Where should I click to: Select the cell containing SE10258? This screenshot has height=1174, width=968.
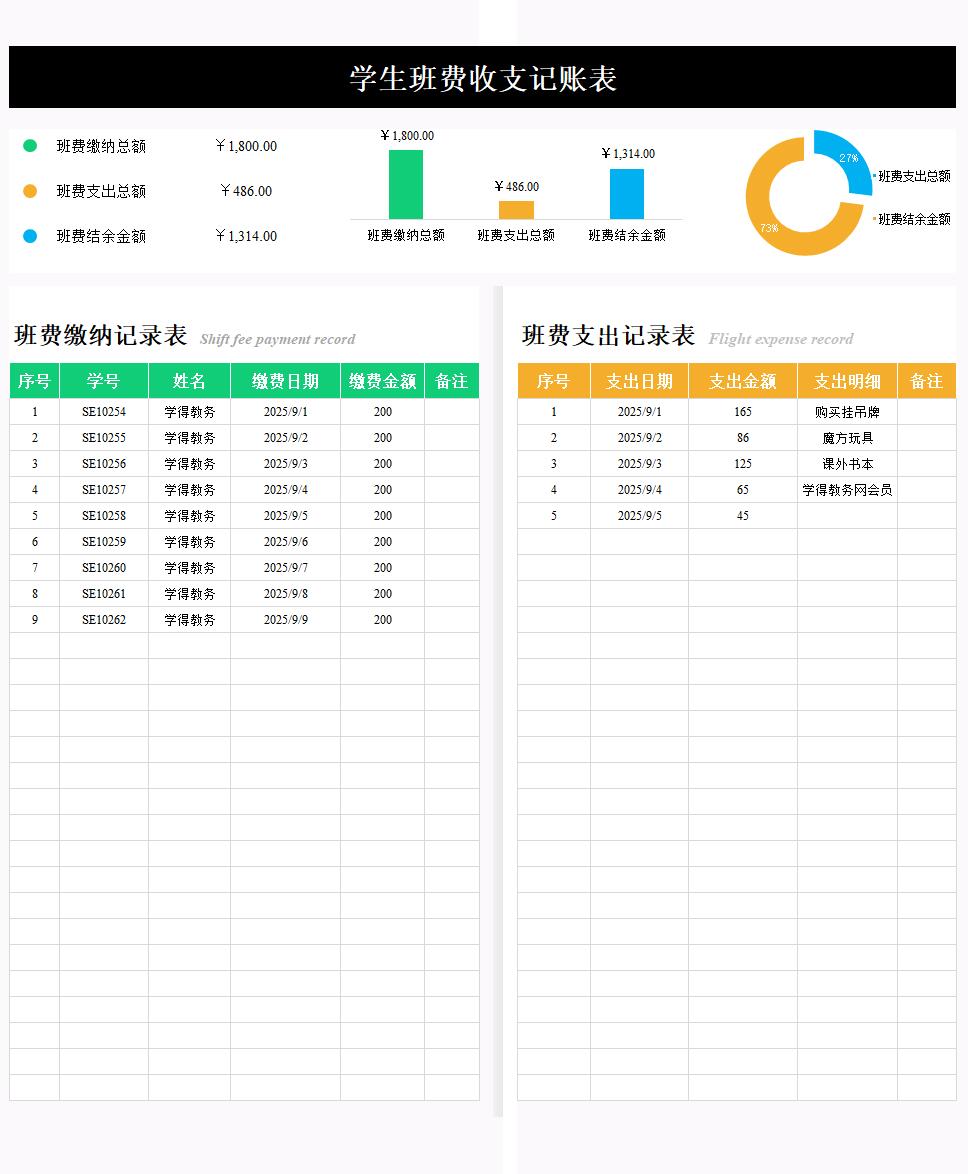[x=103, y=516]
